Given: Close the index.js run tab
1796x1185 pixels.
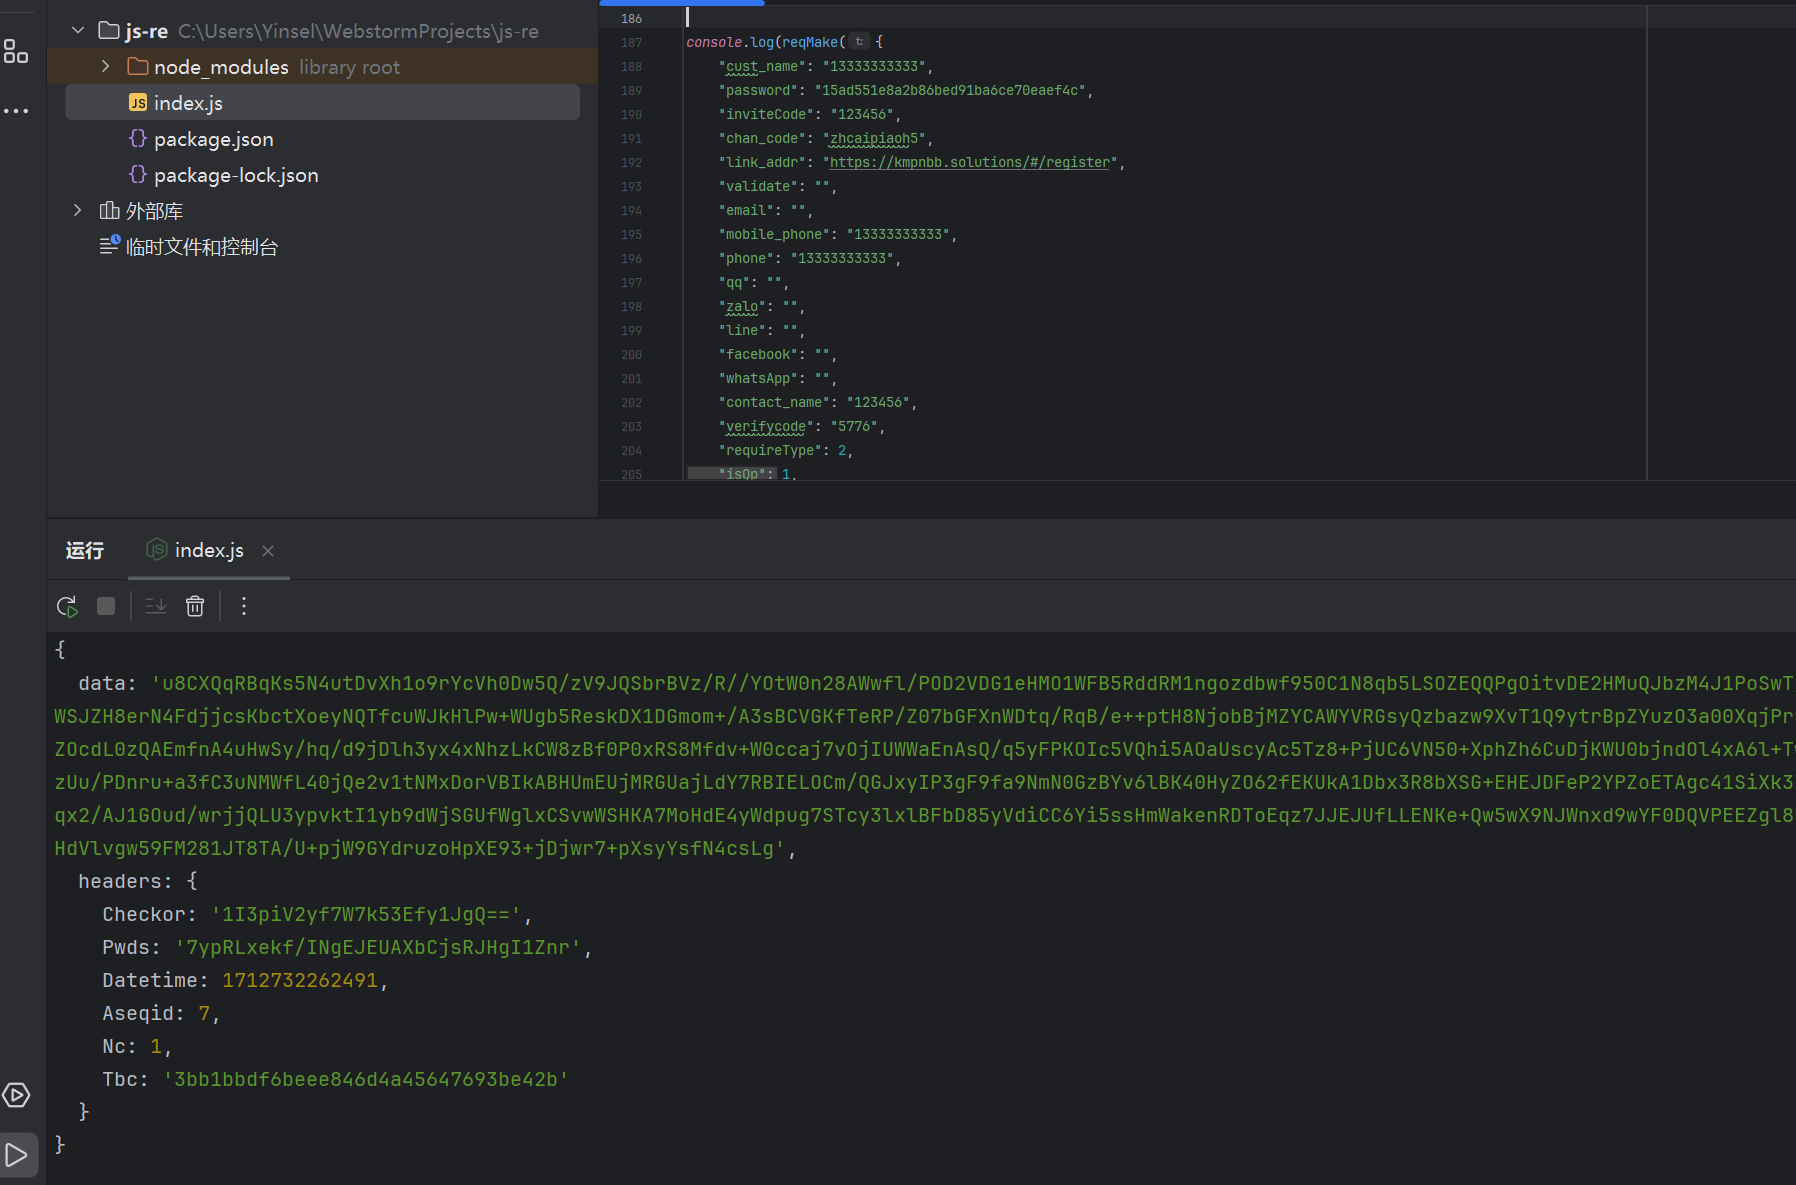Looking at the screenshot, I should pos(268,551).
